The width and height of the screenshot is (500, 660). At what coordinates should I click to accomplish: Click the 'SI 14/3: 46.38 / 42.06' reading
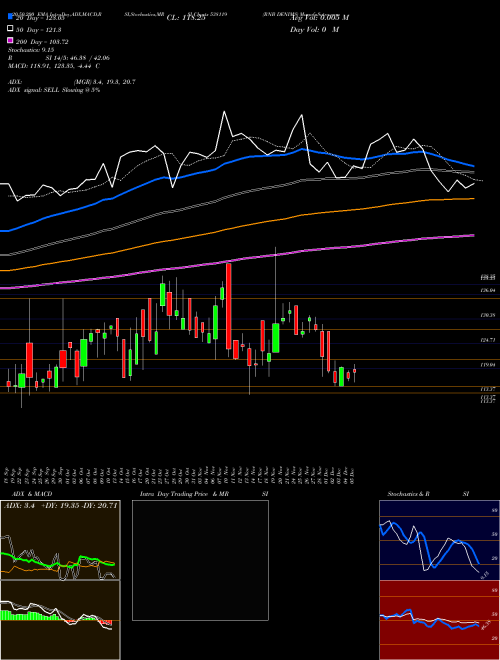pyautogui.click(x=77, y=58)
